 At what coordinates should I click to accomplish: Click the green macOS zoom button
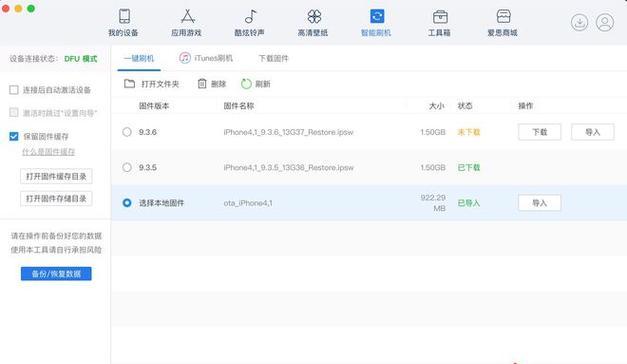[x=31, y=8]
